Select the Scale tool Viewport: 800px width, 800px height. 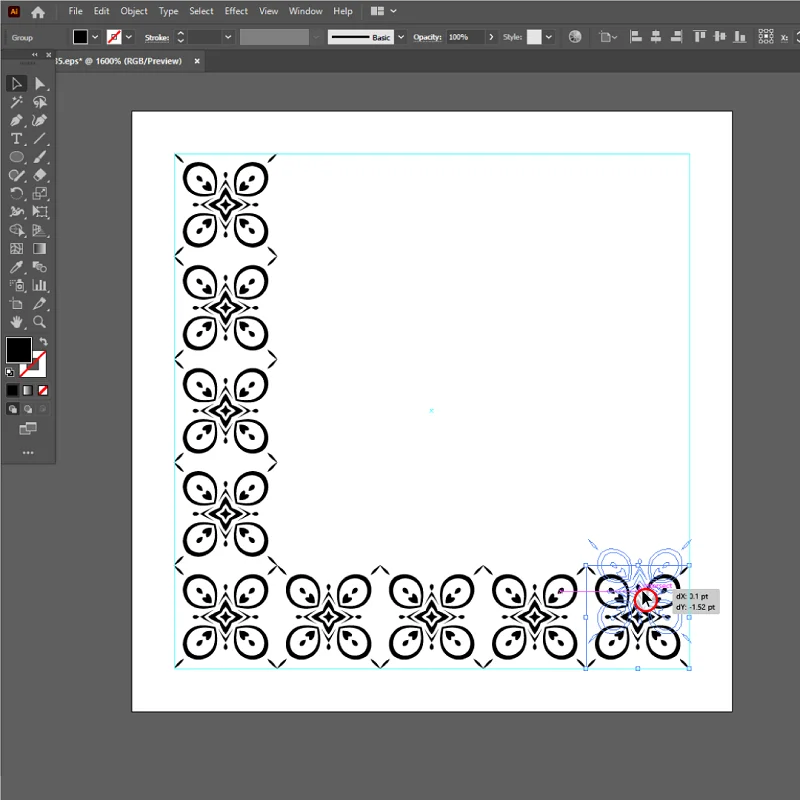[40, 194]
